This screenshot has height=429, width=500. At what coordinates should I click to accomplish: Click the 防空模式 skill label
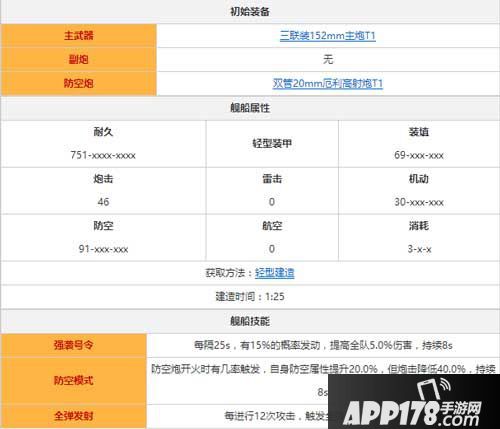tap(73, 381)
